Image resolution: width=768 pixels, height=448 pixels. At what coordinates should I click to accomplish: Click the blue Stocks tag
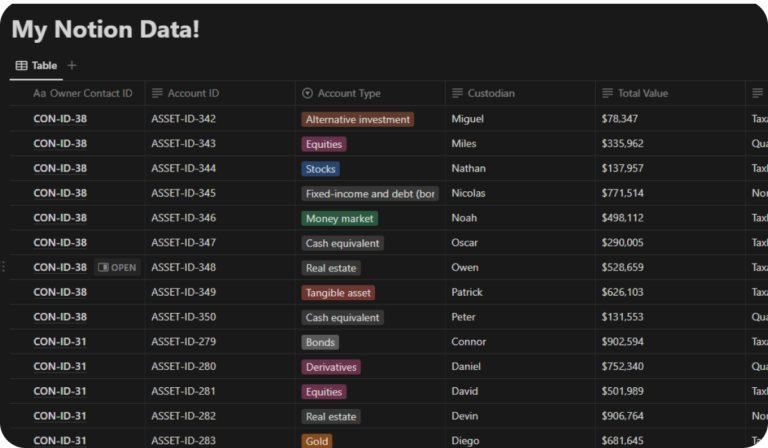click(321, 169)
